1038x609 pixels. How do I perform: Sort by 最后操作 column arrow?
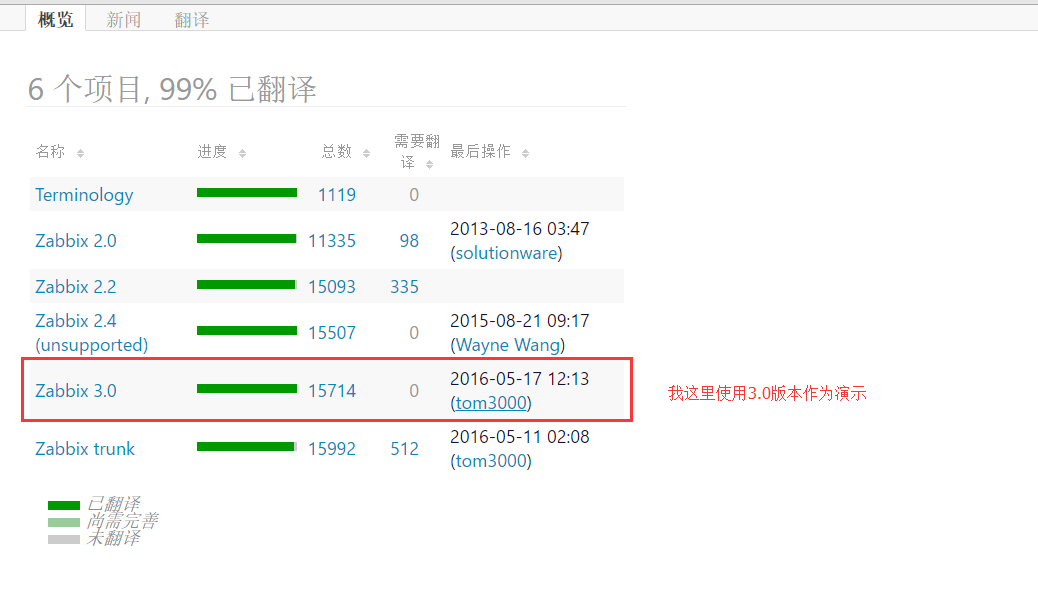[x=525, y=154]
